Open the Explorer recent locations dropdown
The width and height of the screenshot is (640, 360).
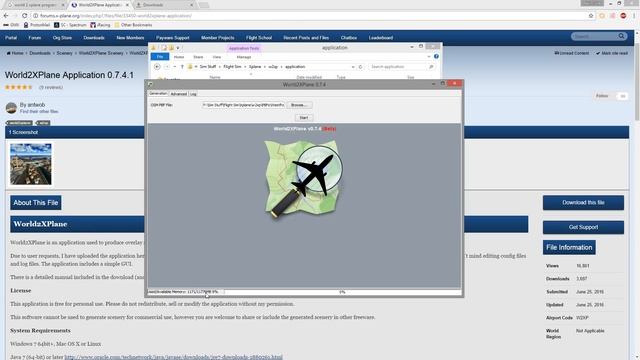point(174,67)
